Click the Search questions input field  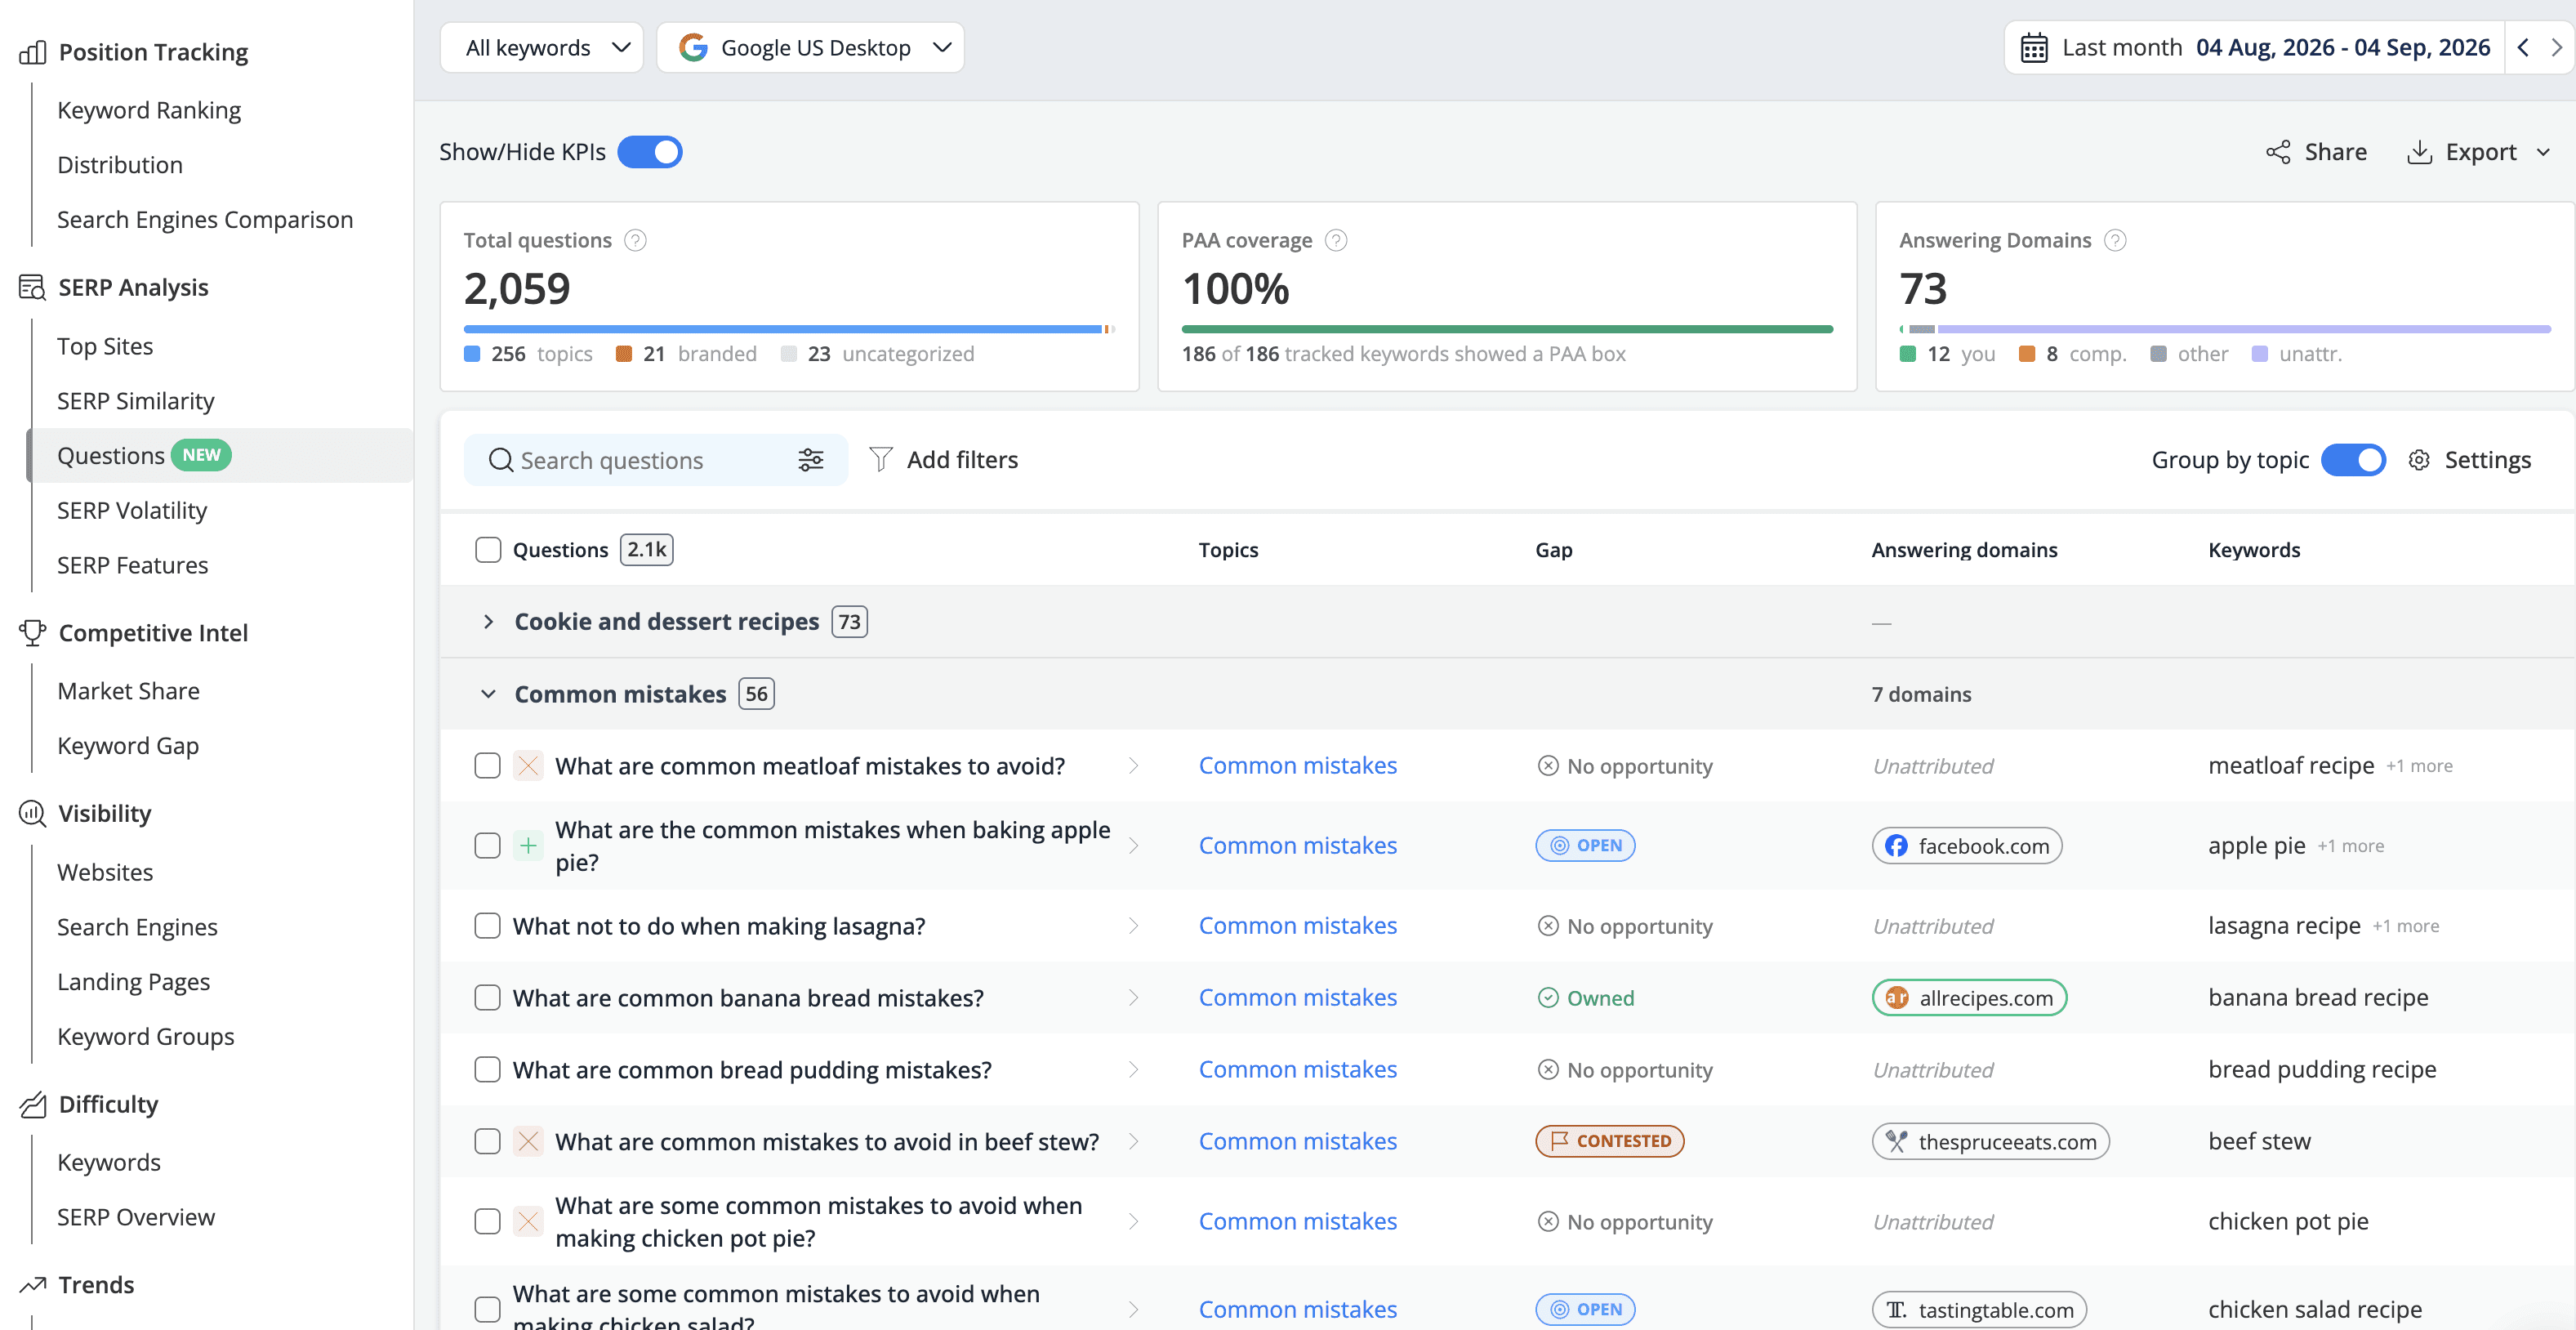655,460
